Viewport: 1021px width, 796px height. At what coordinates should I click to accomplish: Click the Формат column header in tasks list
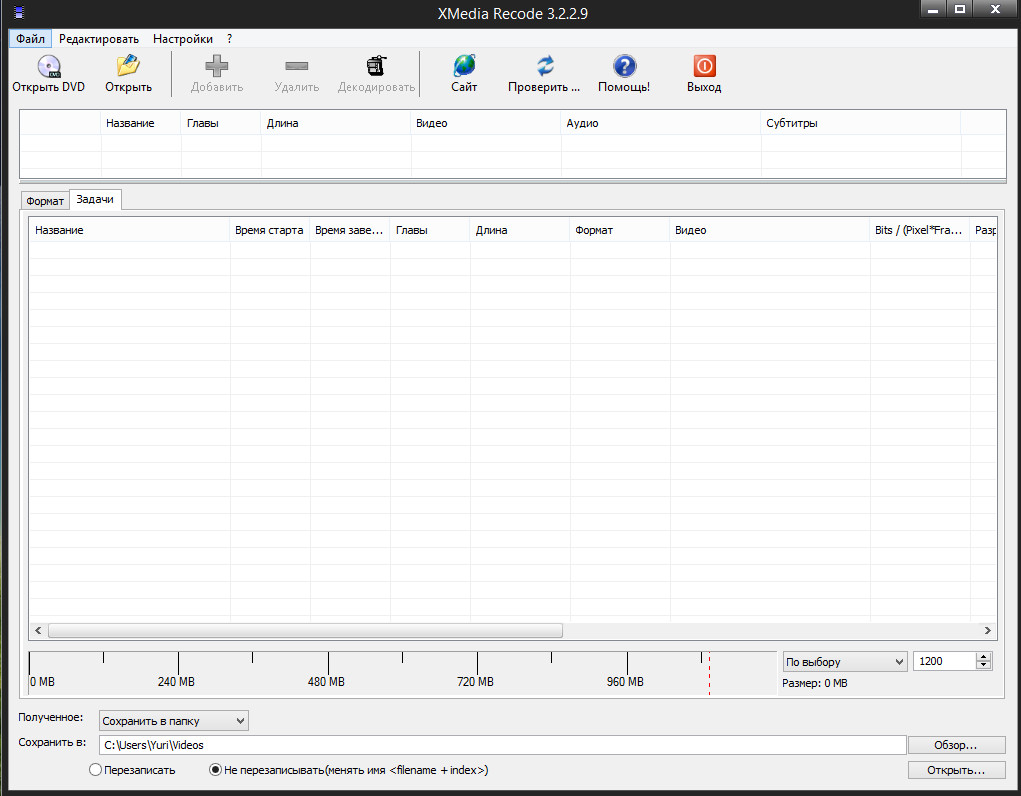click(x=620, y=230)
